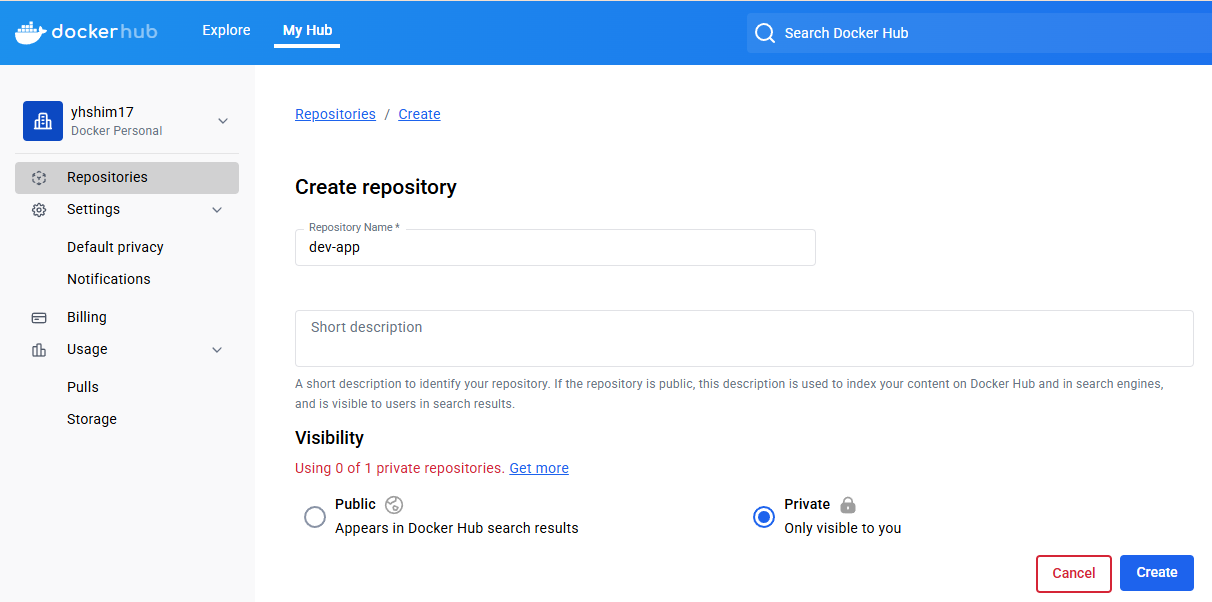Image resolution: width=1212 pixels, height=602 pixels.
Task: Click the 'Docker Personal' plan text
Action: tap(117, 131)
